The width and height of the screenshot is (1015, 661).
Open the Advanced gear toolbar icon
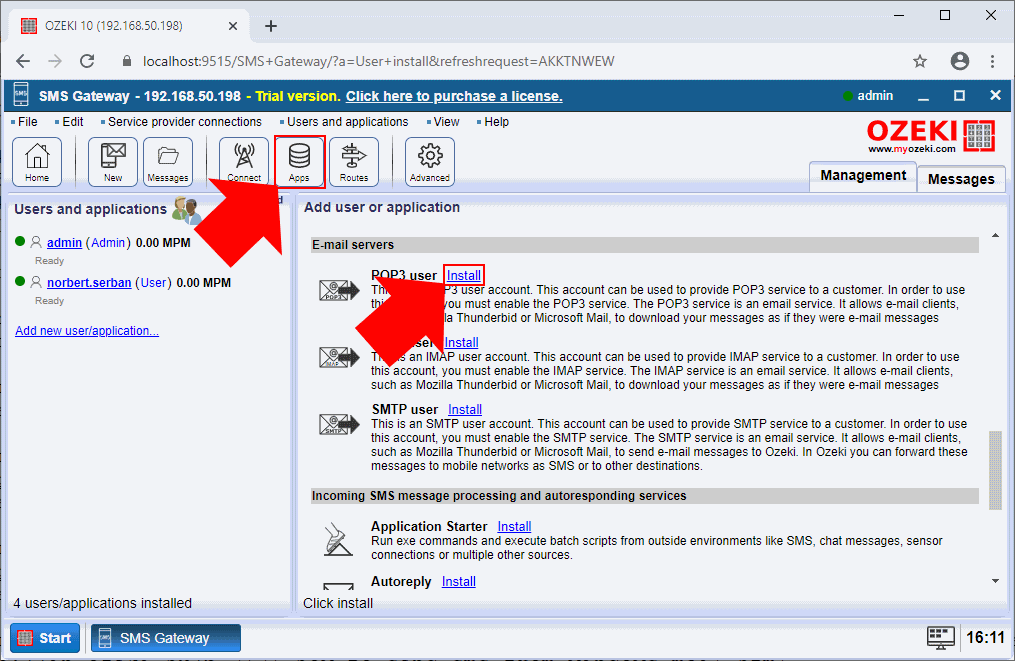pyautogui.click(x=430, y=162)
